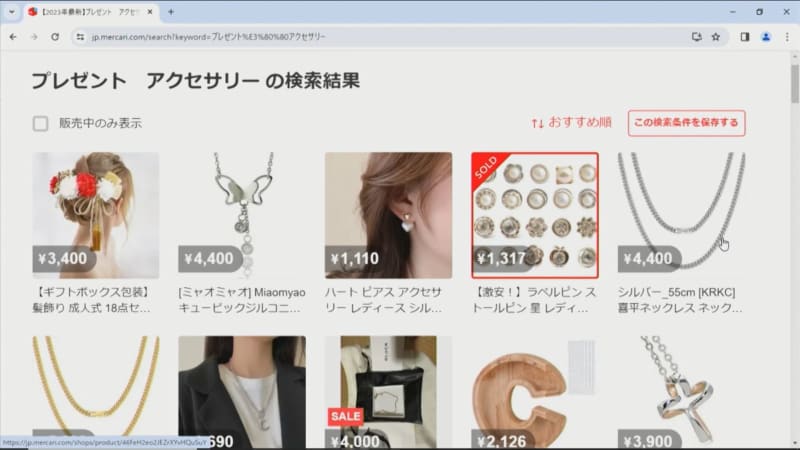800x450 pixels.
Task: Open the SALE ¥4,000 item thumbnail
Action: click(388, 392)
